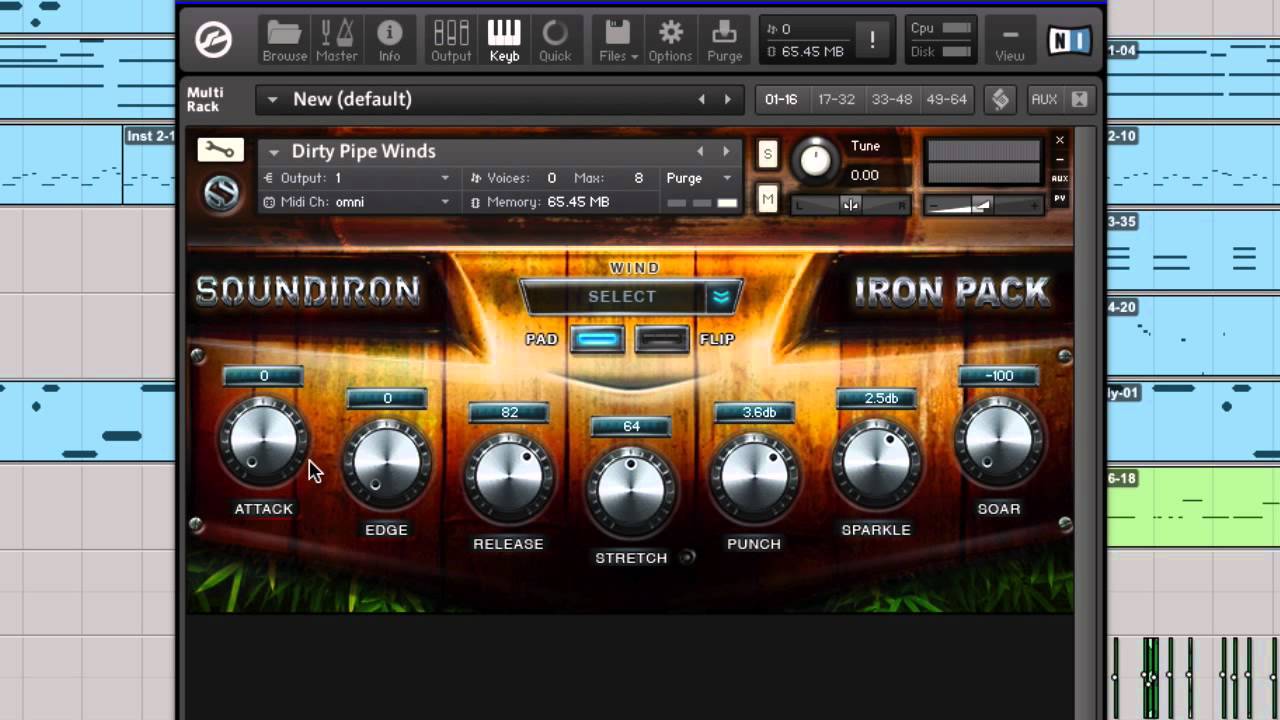Solo the Dirty Pipe Winds instrument

[x=767, y=153]
